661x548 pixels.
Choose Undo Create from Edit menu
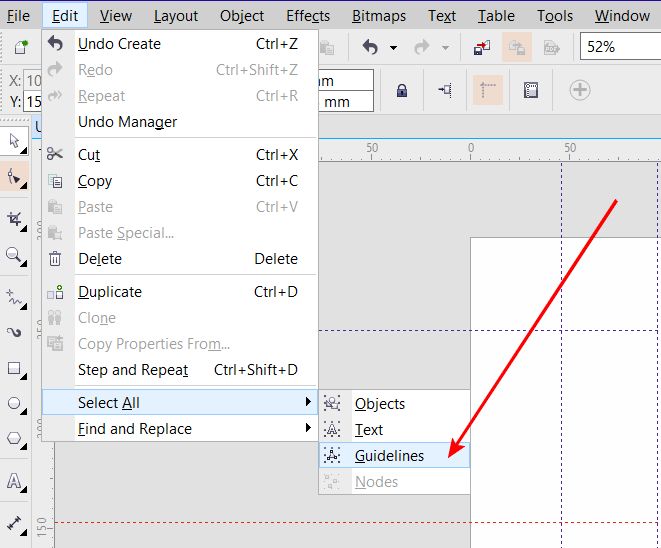pos(180,44)
